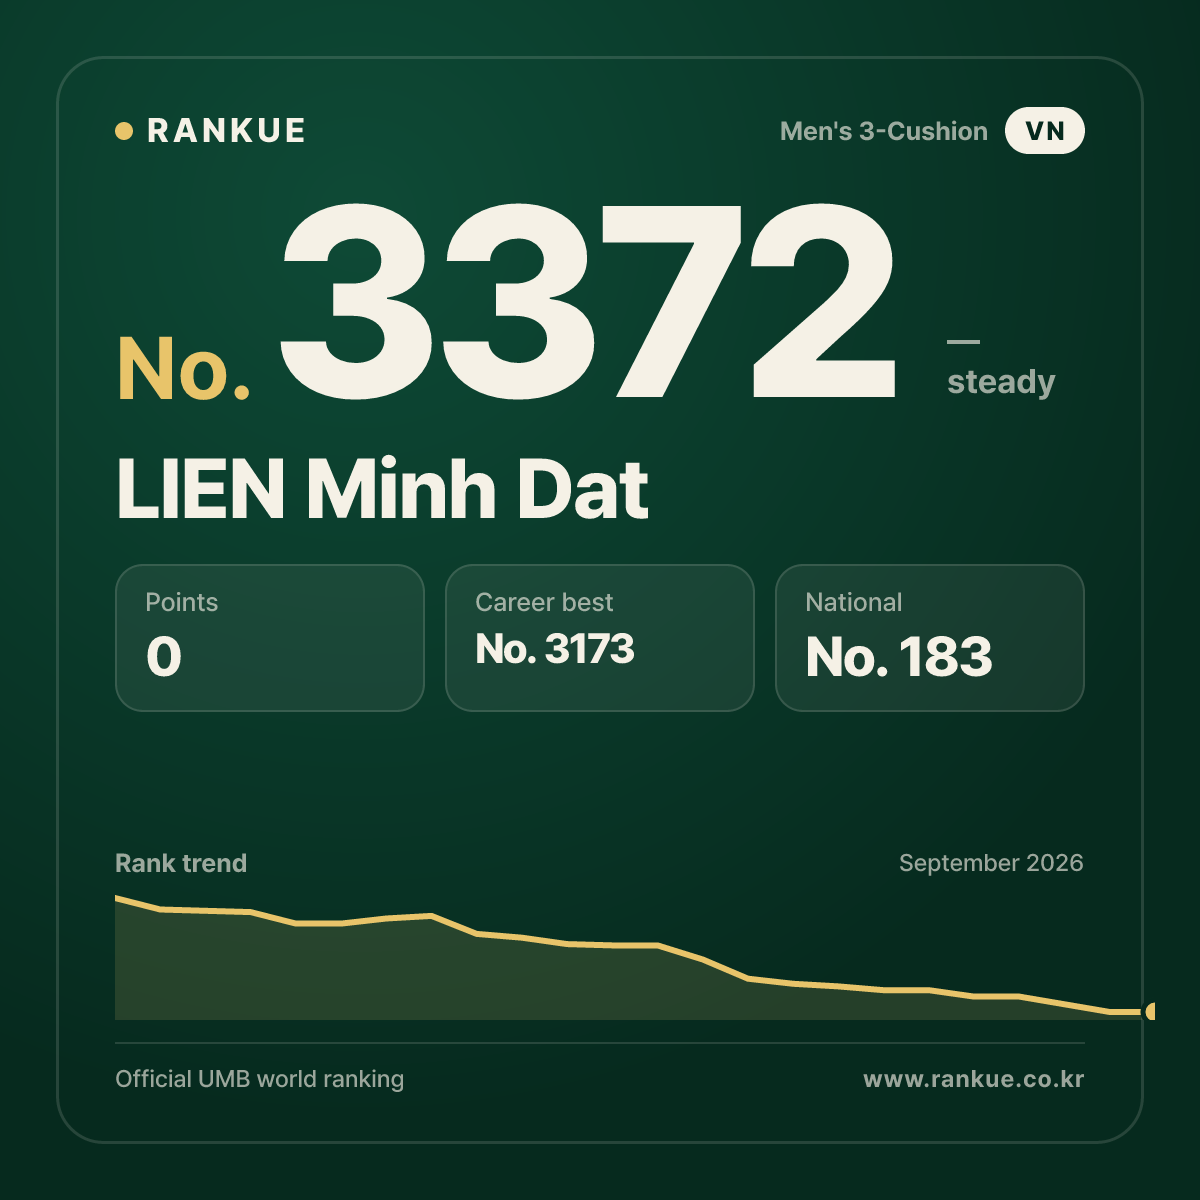Click the career best value No. 3173

point(555,649)
